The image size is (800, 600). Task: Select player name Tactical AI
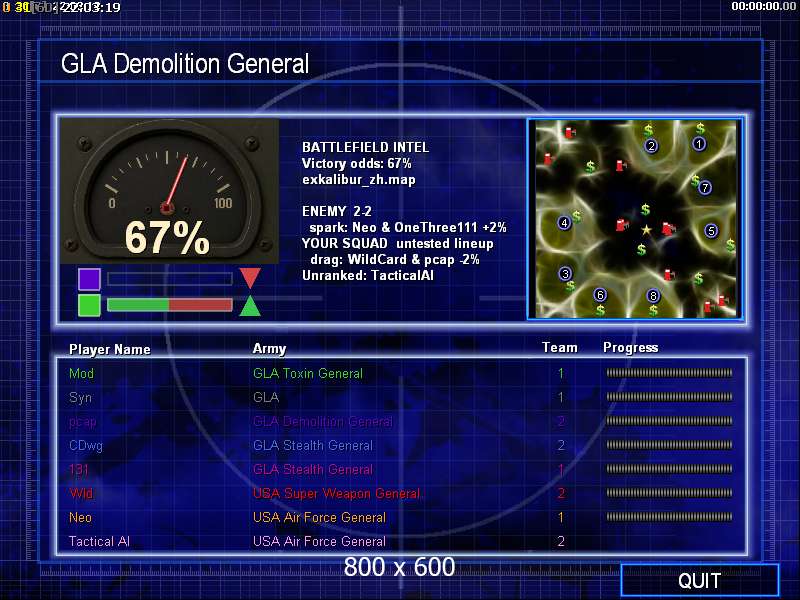click(99, 541)
